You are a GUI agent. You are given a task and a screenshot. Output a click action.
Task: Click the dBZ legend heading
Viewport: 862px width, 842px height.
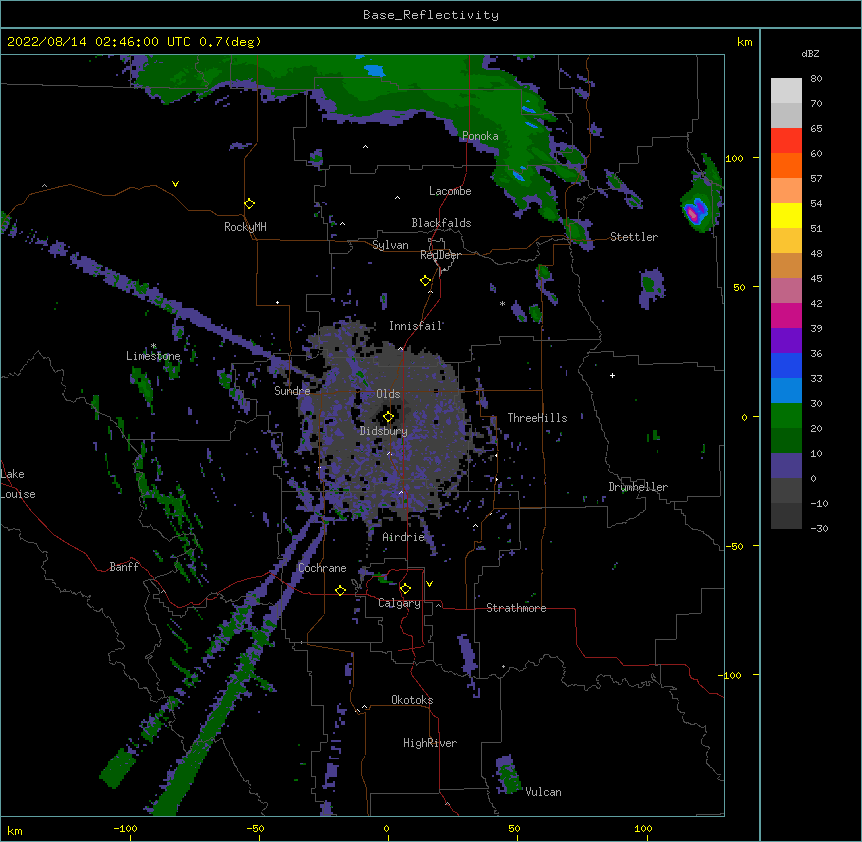pyautogui.click(x=810, y=53)
